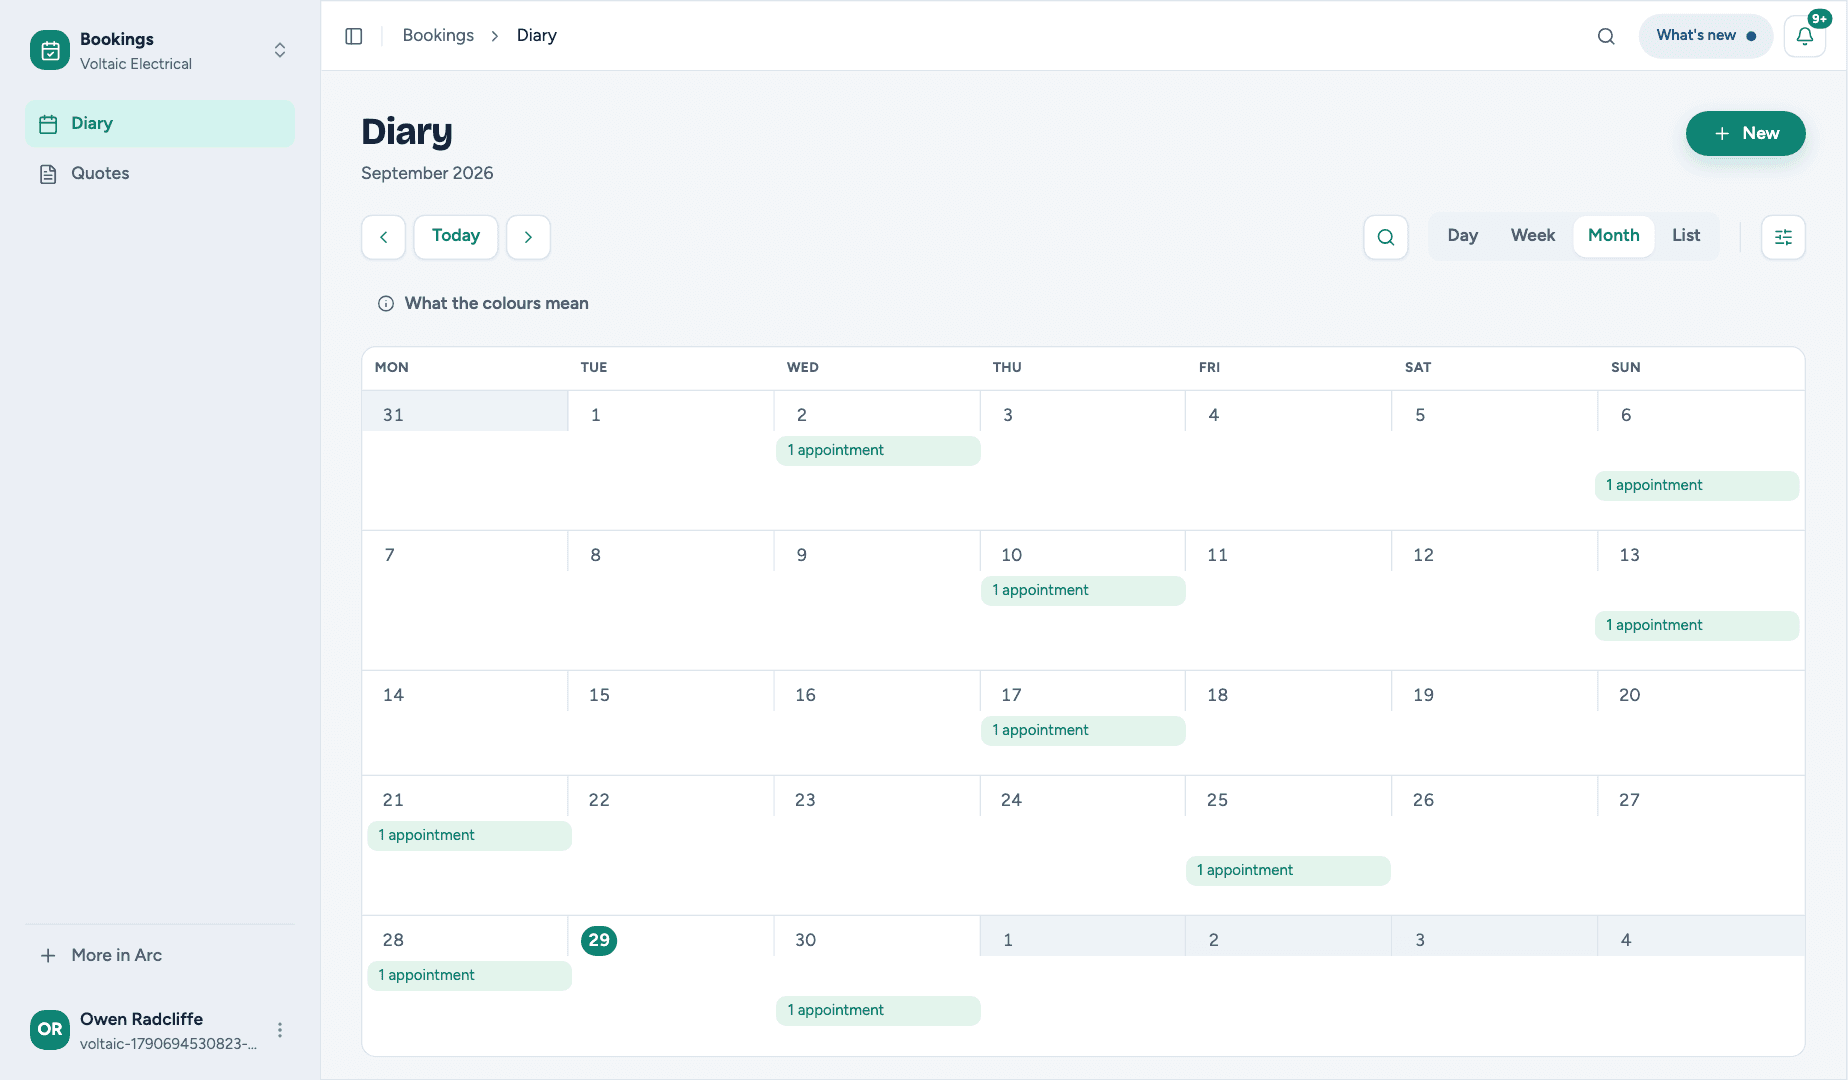Go to next month arrow
This screenshot has height=1080, width=1848.
tap(528, 237)
